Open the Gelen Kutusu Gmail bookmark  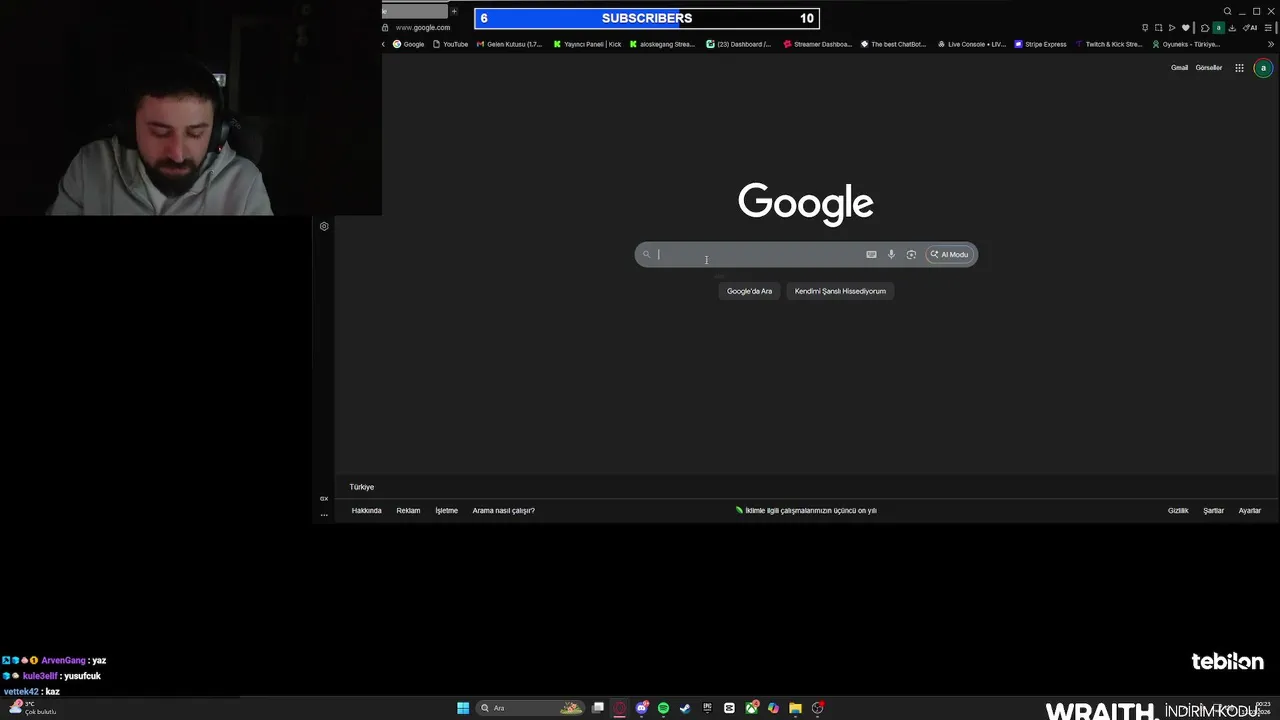point(509,44)
